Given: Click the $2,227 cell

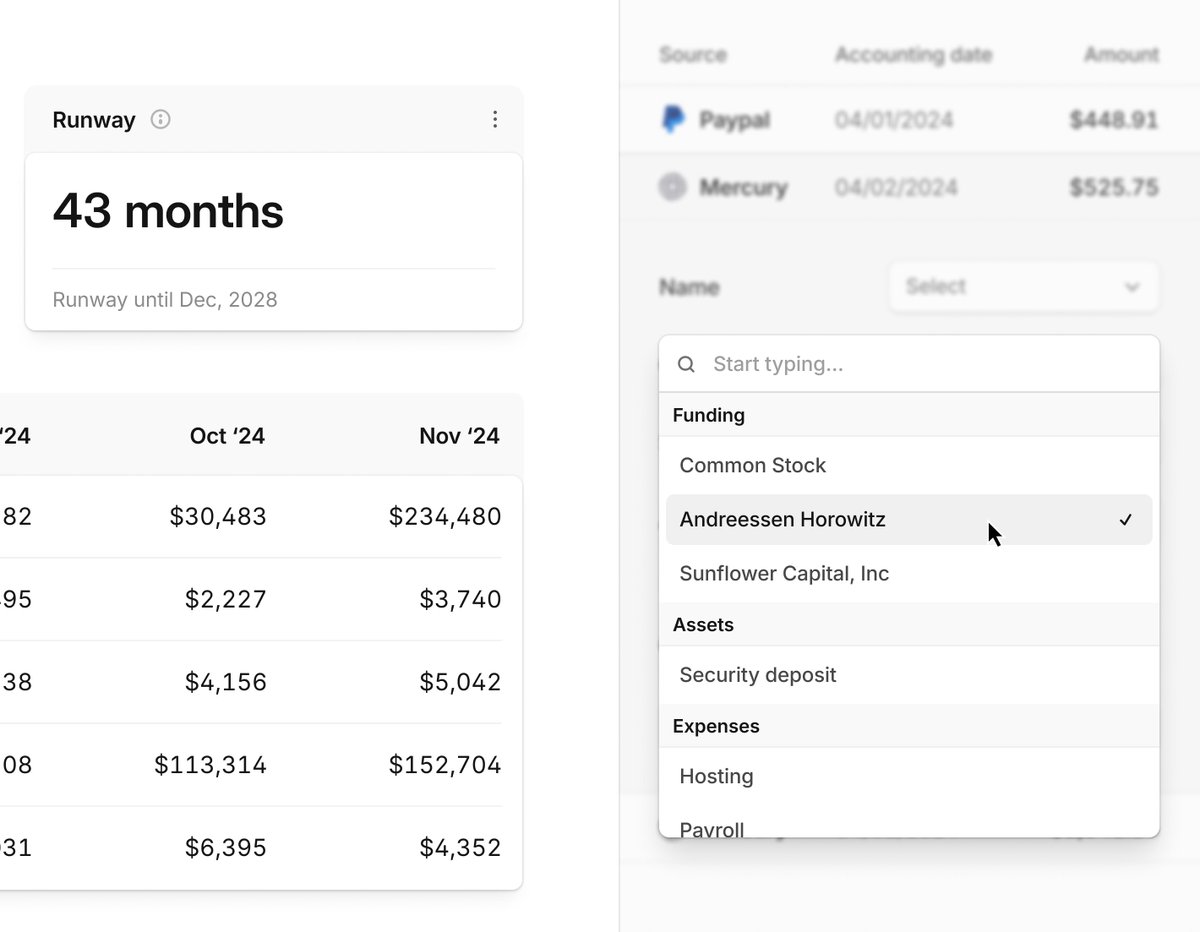Looking at the screenshot, I should tap(226, 600).
